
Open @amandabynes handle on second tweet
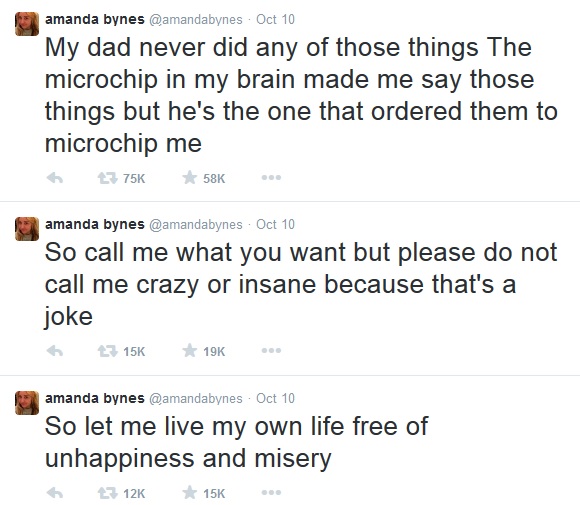(x=196, y=225)
